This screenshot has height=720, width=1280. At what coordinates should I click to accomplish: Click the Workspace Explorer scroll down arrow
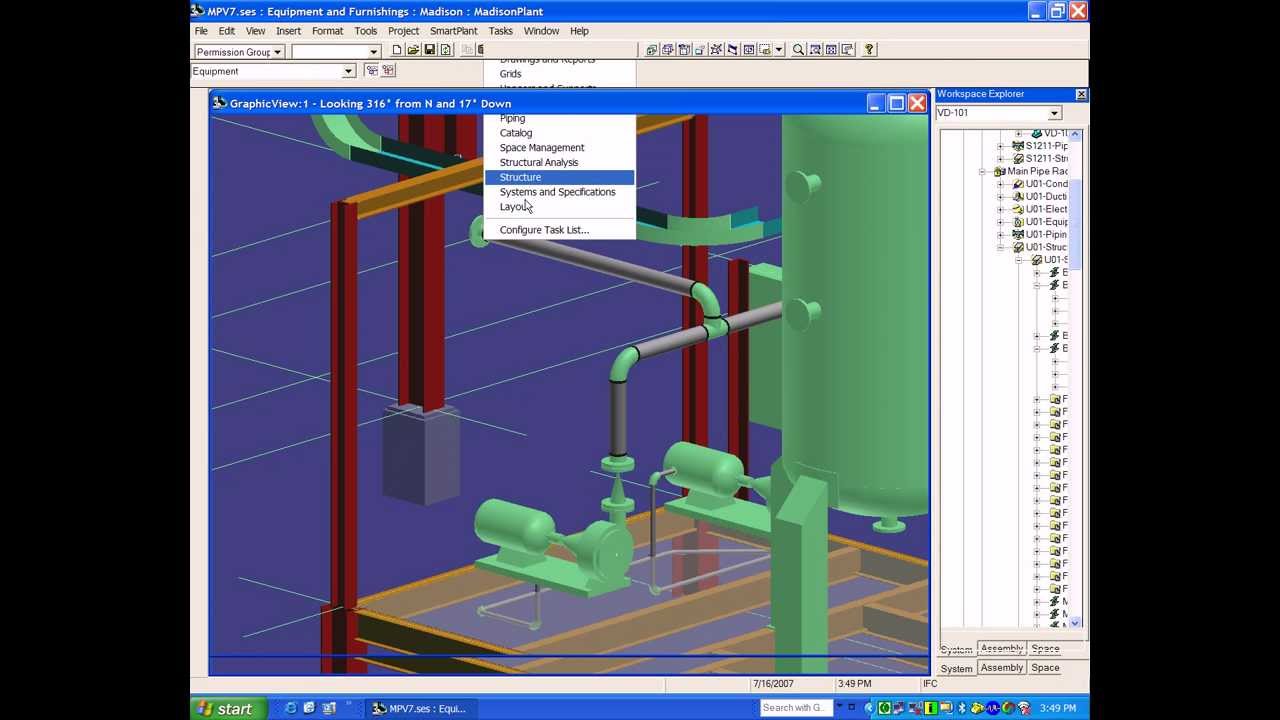(x=1075, y=622)
